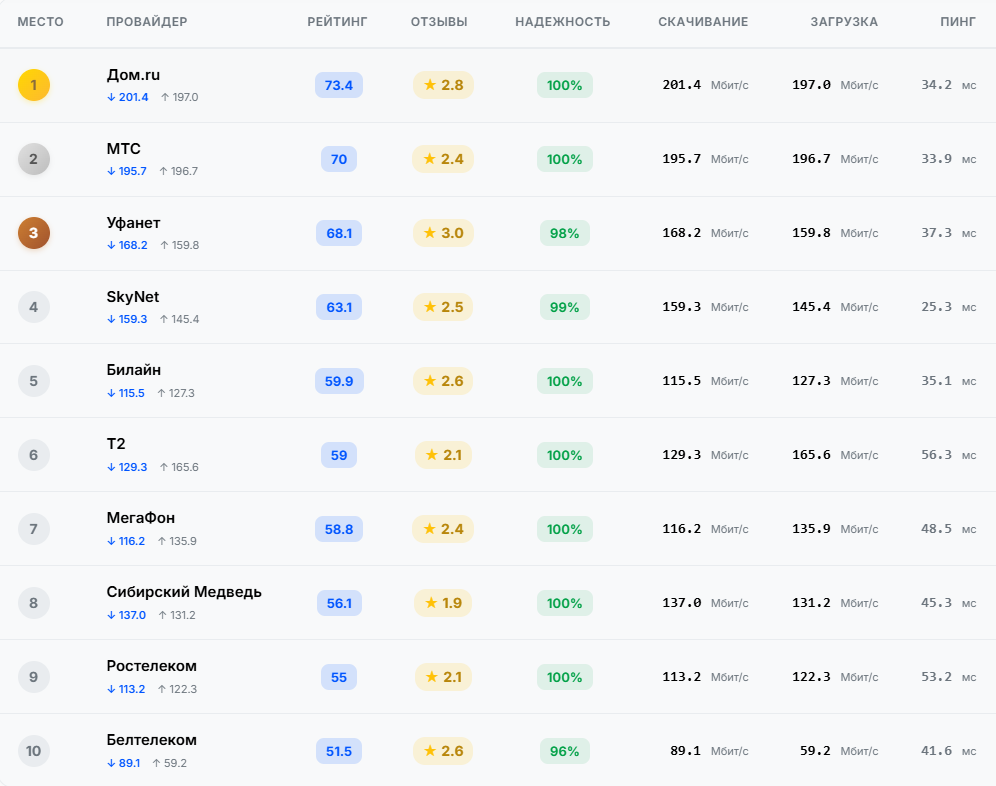The height and width of the screenshot is (786, 996).
Task: Open the T2 provider page
Action: 116,444
